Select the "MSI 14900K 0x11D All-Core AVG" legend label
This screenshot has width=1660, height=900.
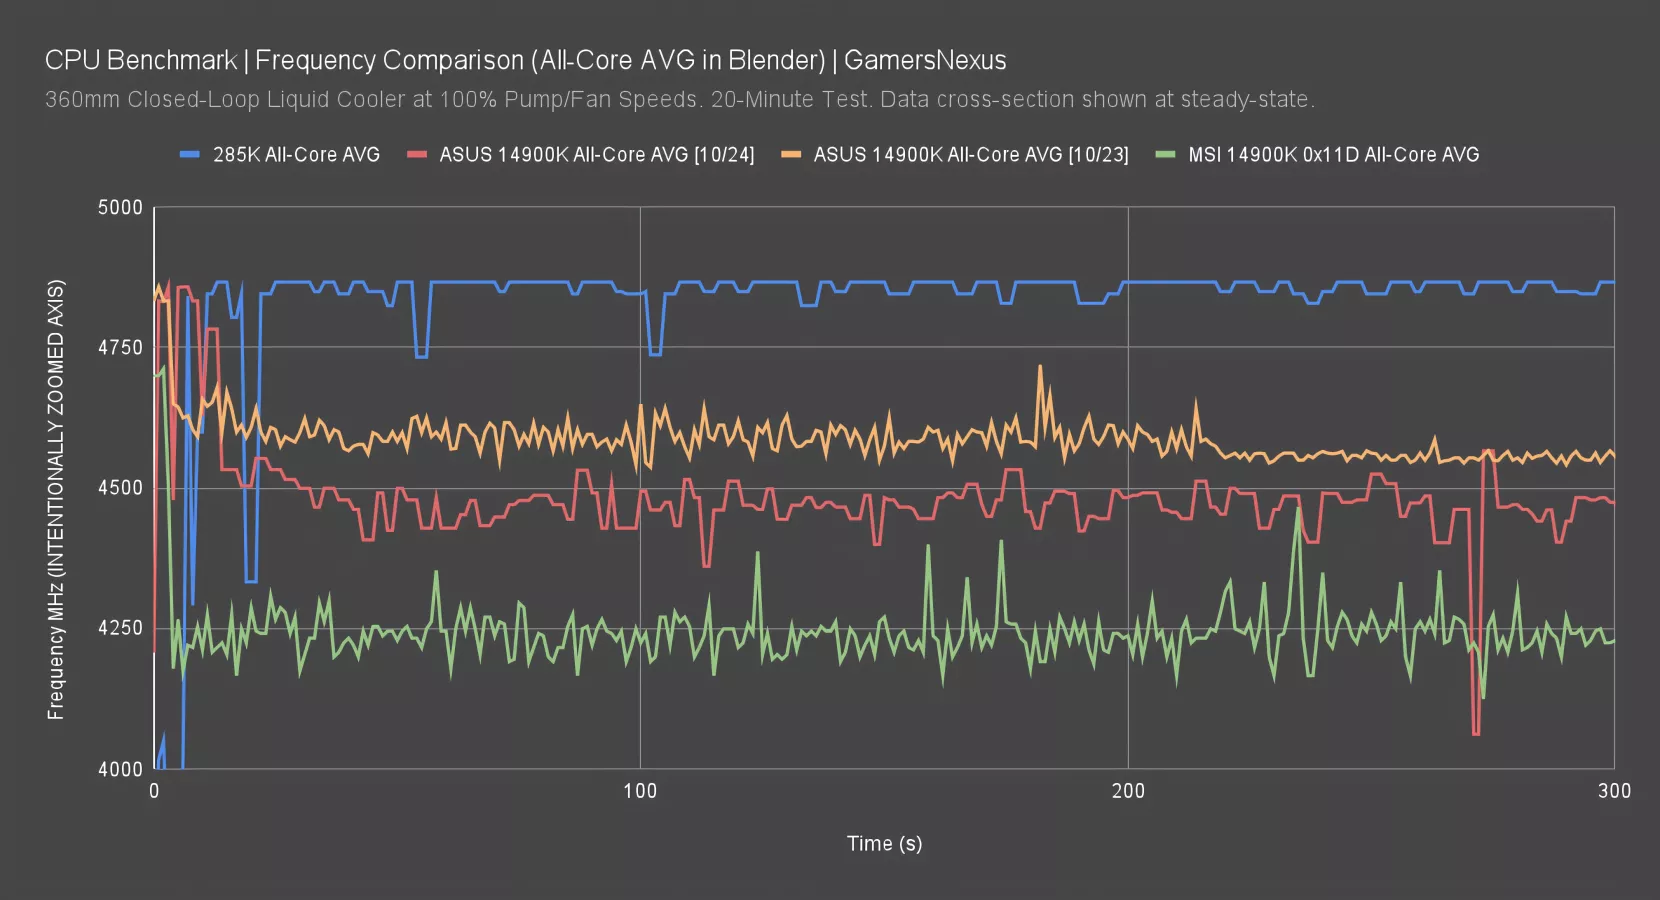1333,155
